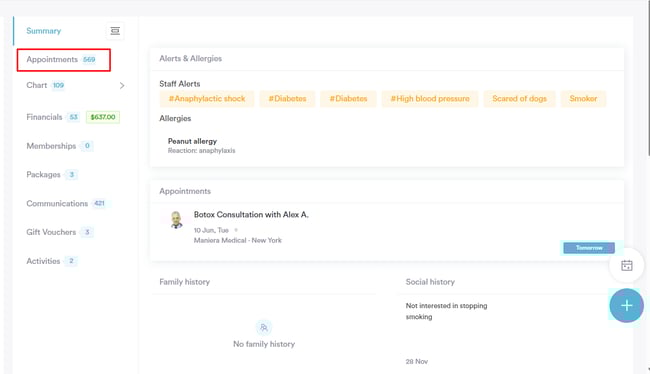Click the practitioner avatar thumbnail
Screen dimensions: 650x374
pyautogui.click(x=176, y=219)
